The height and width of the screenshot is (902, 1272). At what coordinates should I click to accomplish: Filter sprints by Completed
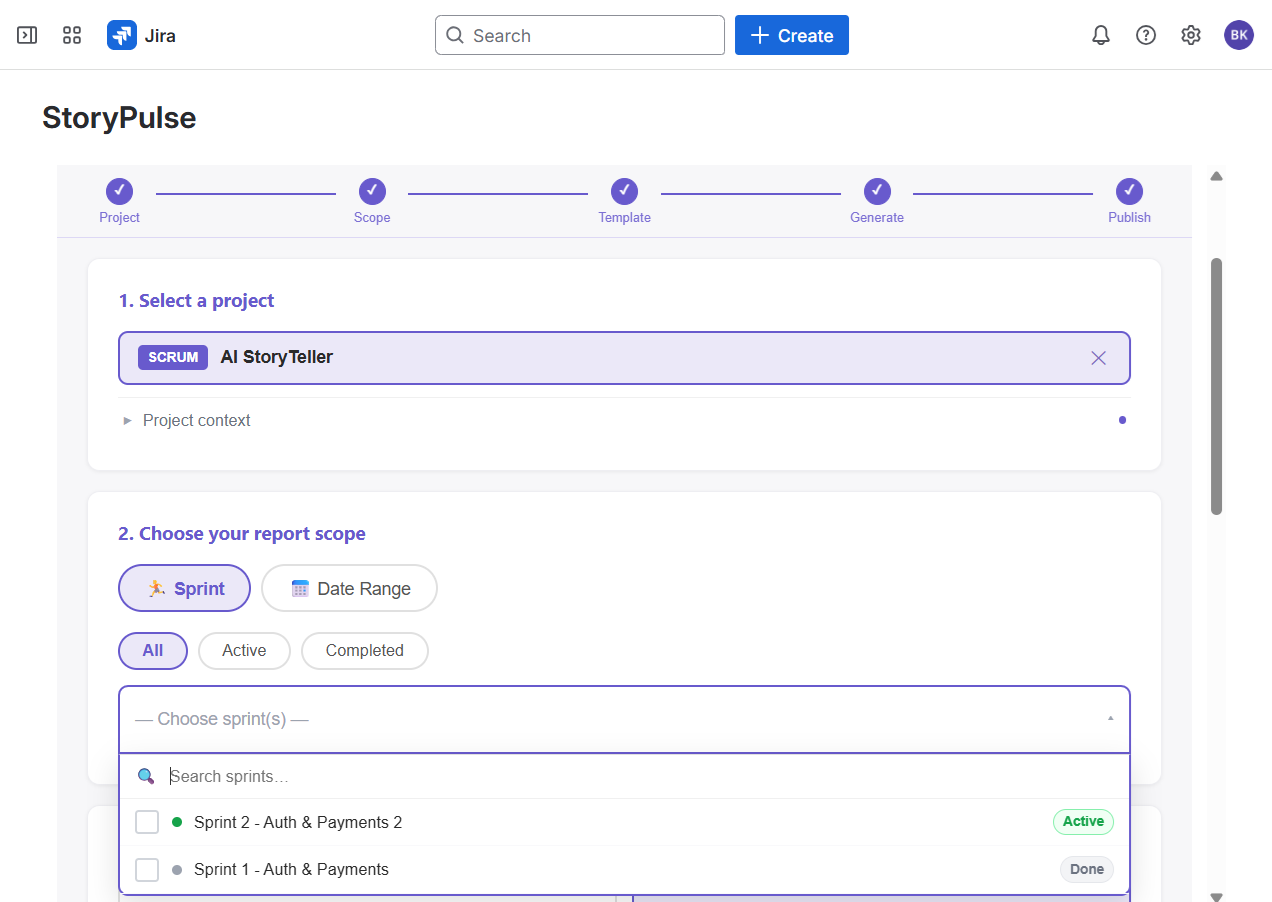pyautogui.click(x=364, y=650)
